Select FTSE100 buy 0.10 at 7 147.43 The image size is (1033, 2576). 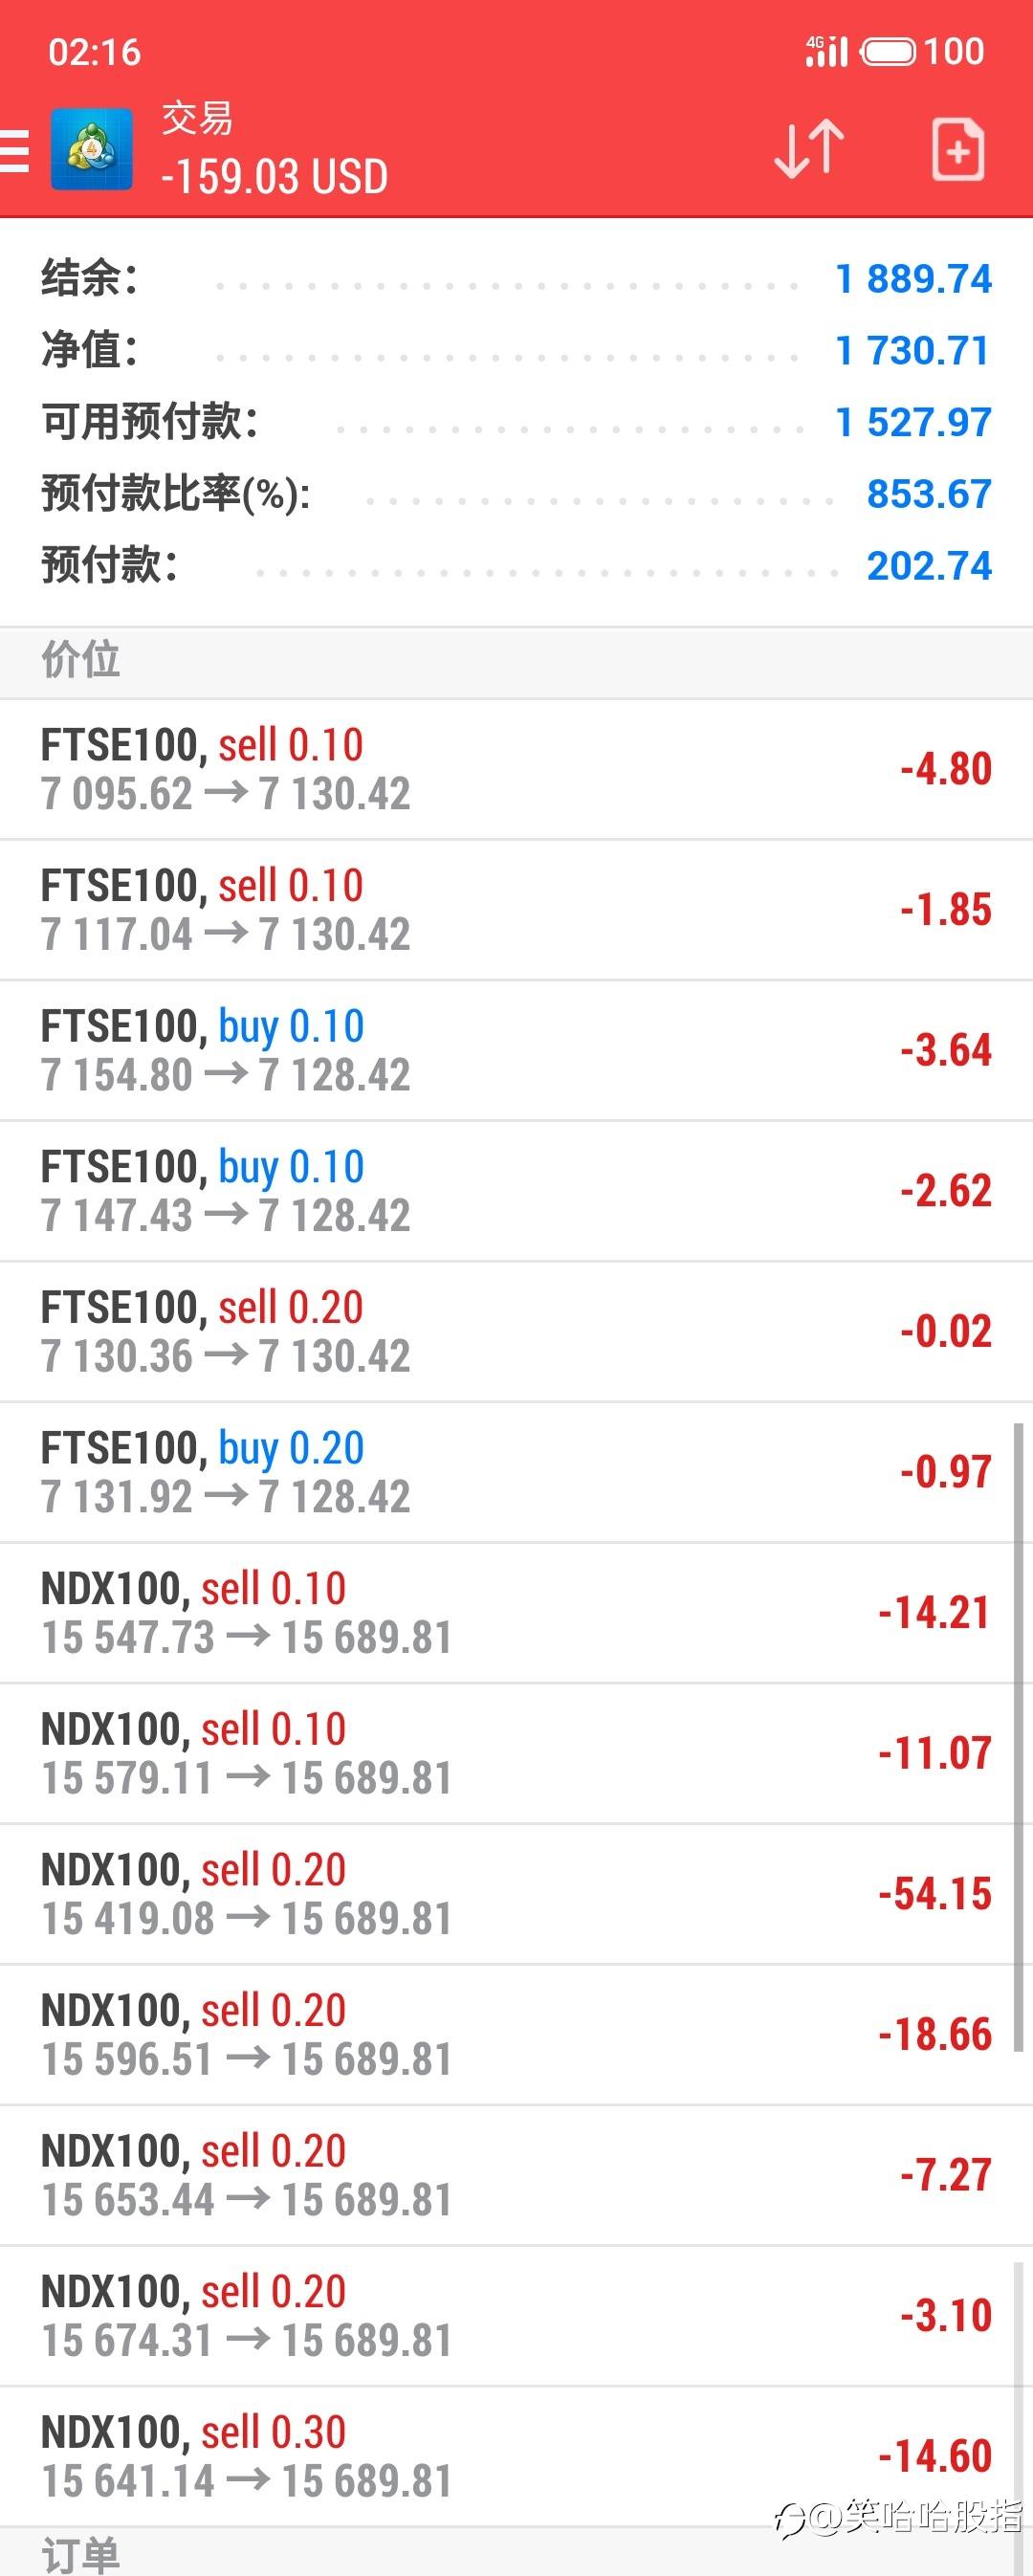click(516, 1191)
